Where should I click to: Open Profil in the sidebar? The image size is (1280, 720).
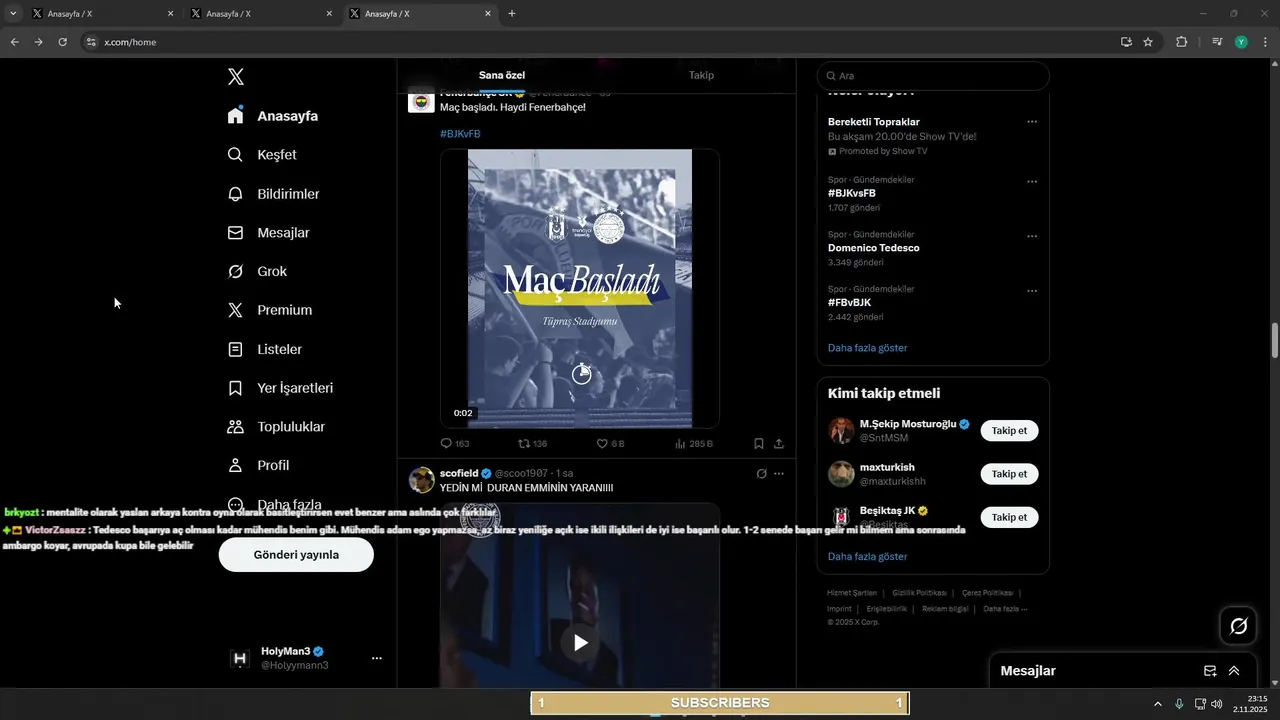click(258, 466)
